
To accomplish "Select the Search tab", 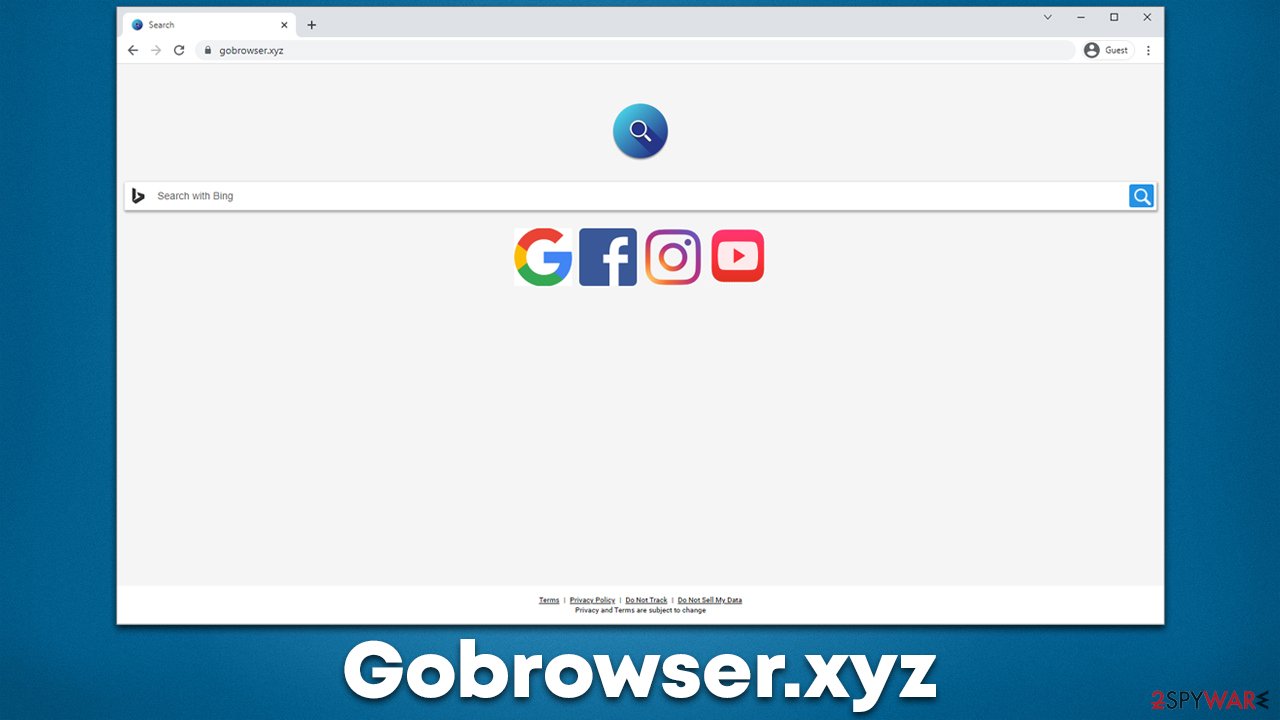I will tap(210, 25).
